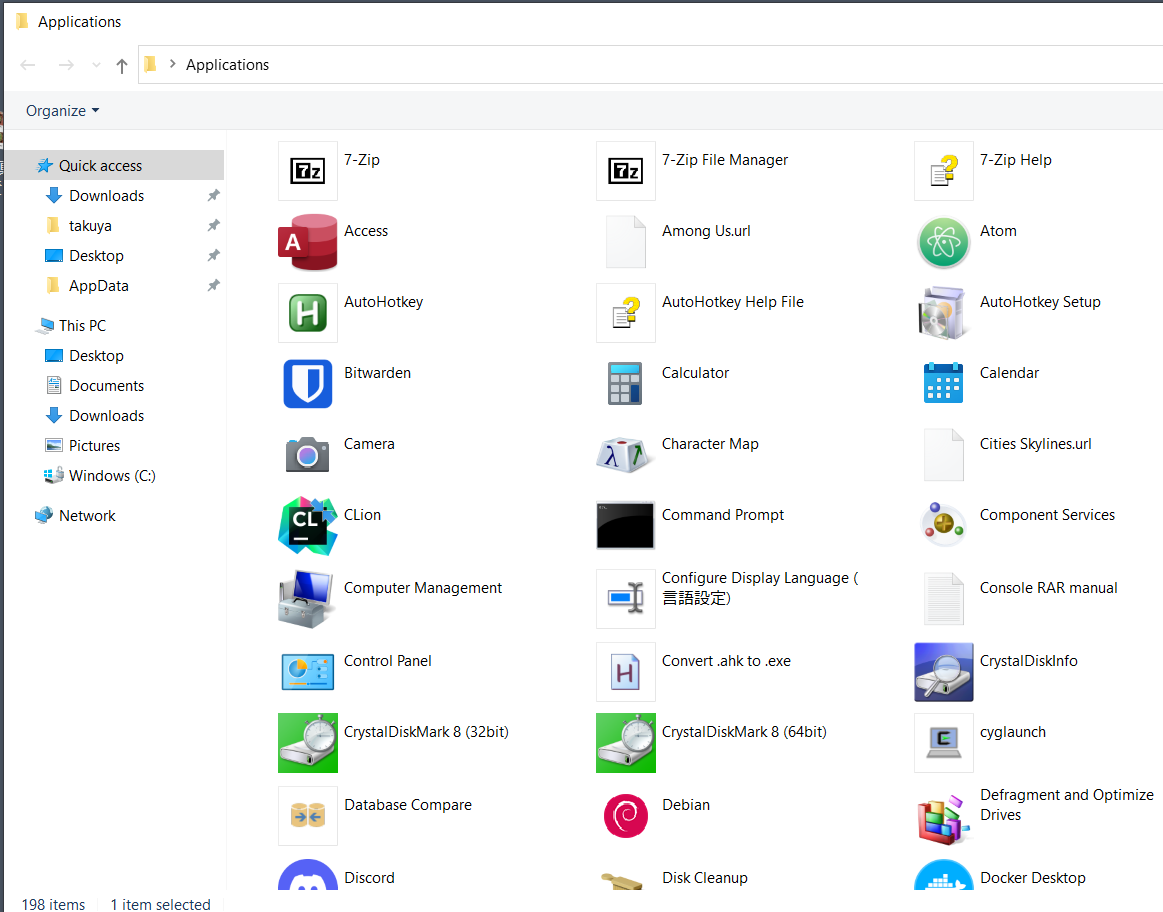Open the Atom editor
The width and height of the screenshot is (1163, 912).
pyautogui.click(x=943, y=242)
